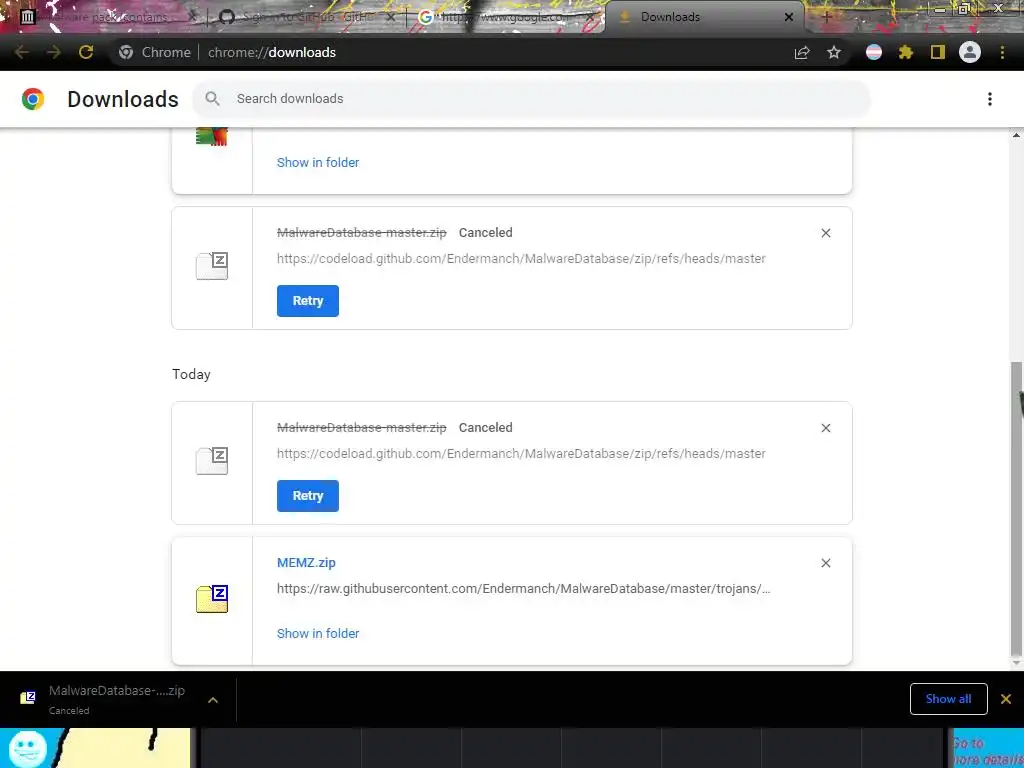
Task: Close the bottom download shelf
Action: point(1006,699)
